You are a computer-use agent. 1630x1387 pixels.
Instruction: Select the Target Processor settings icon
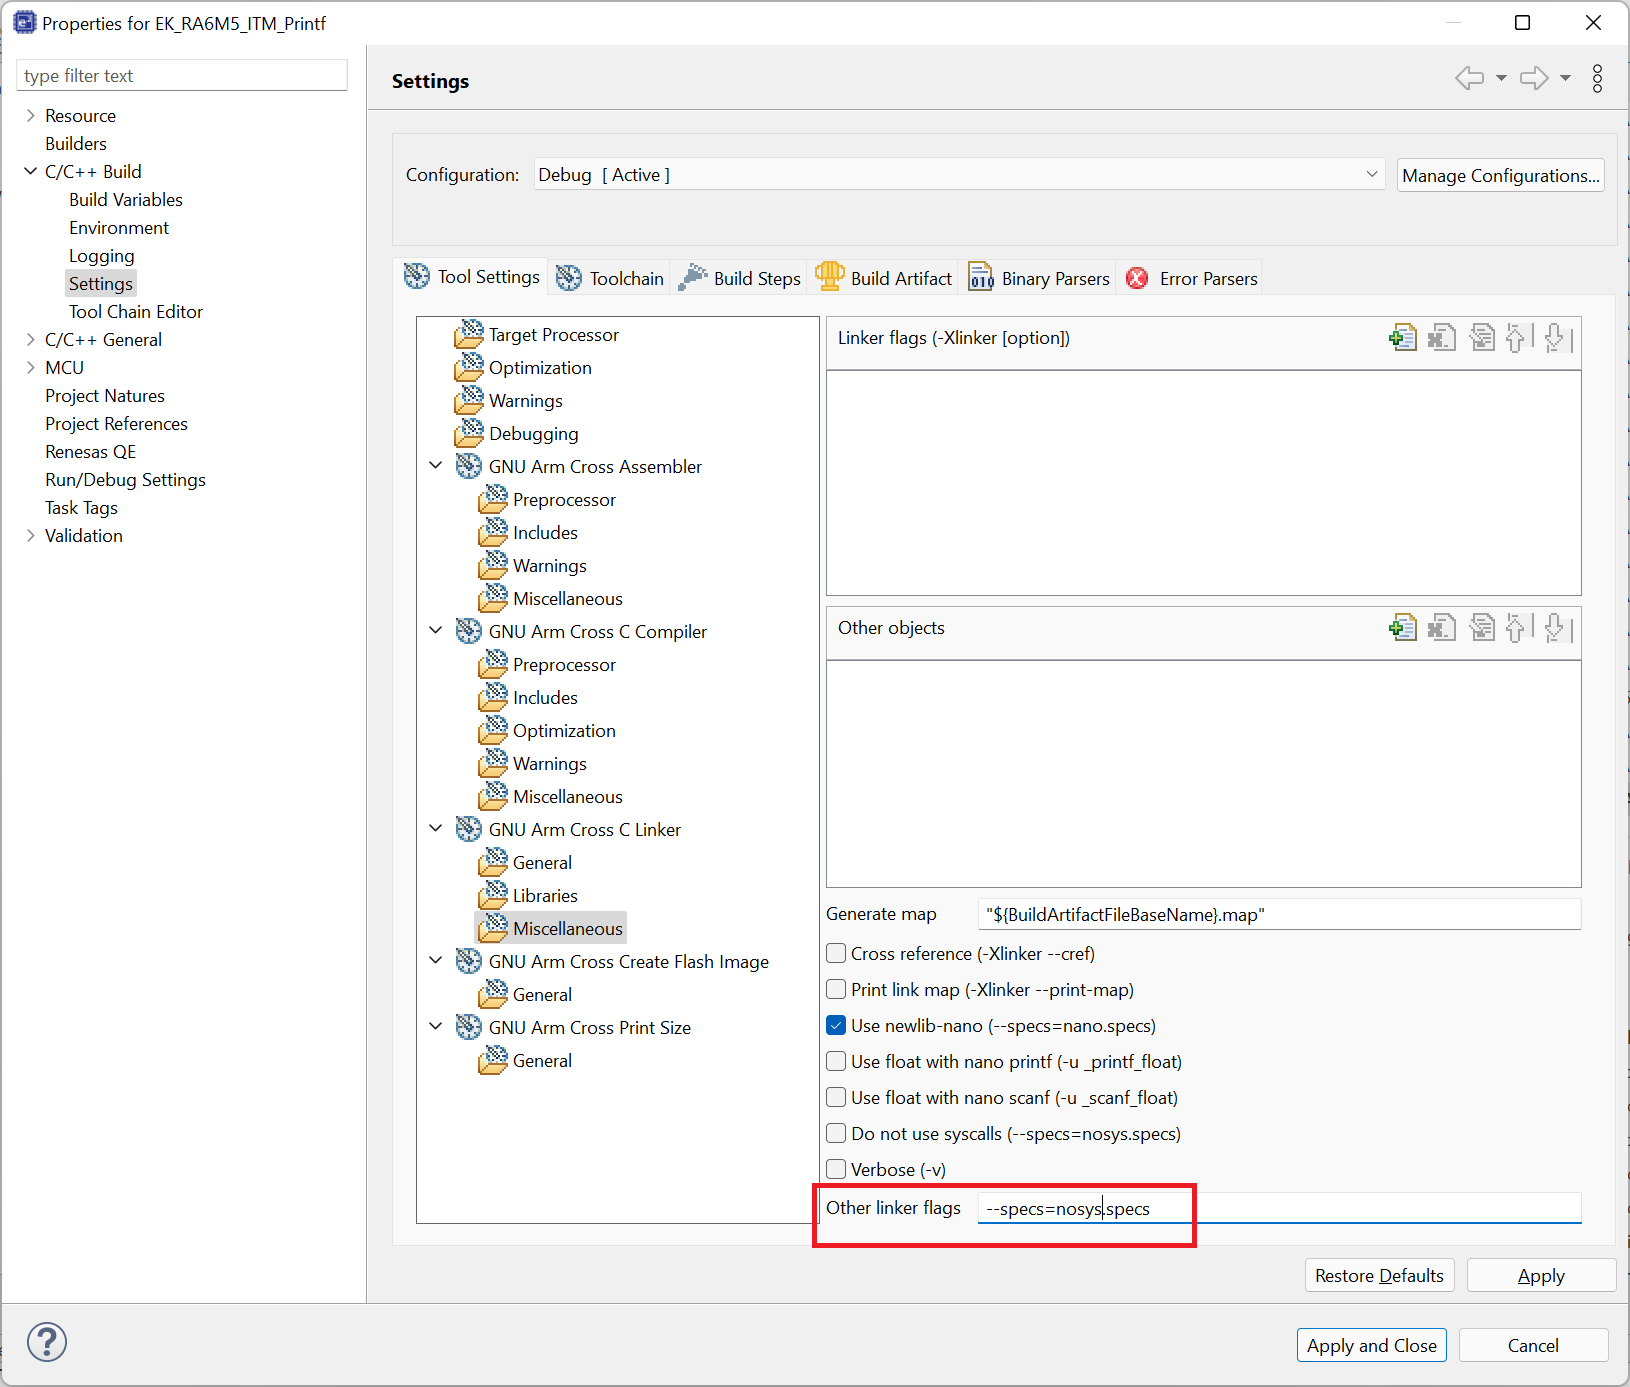[x=468, y=334]
